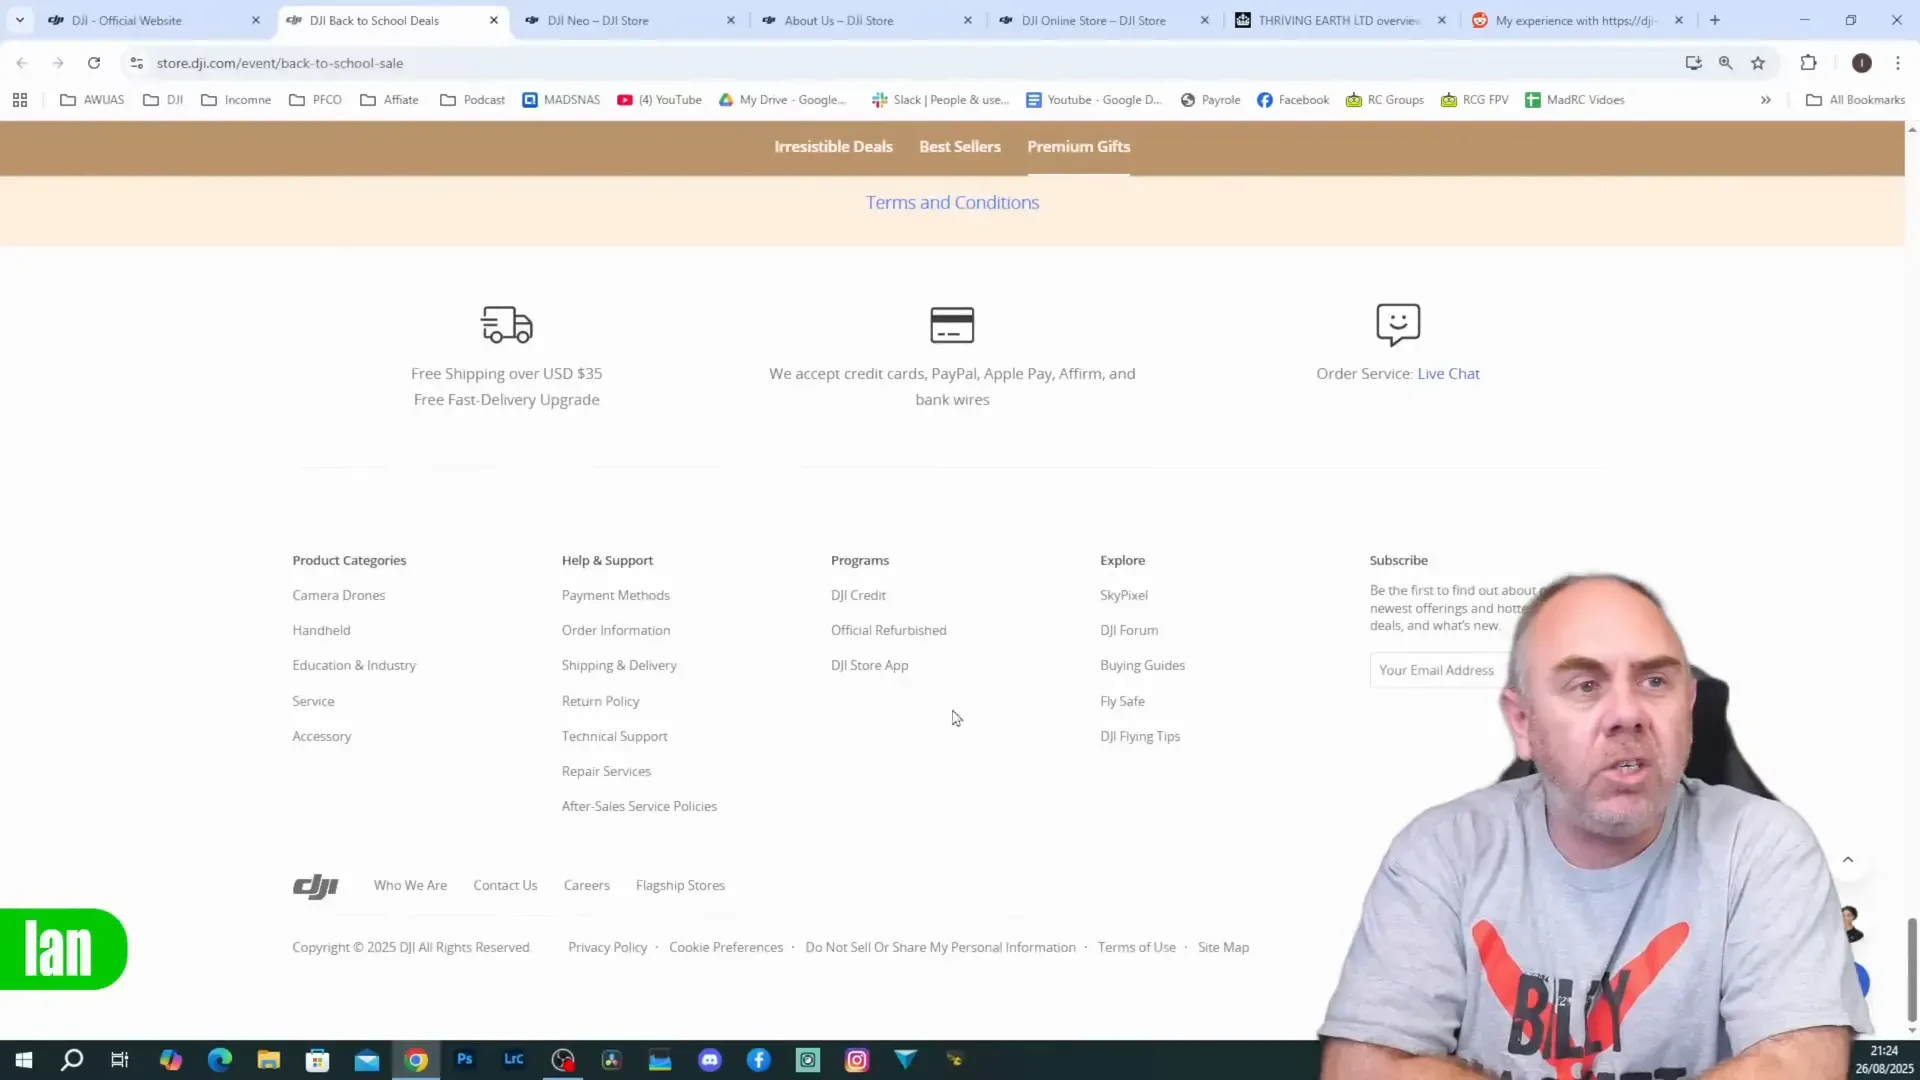Open Task View on taskbar

[x=120, y=1060]
